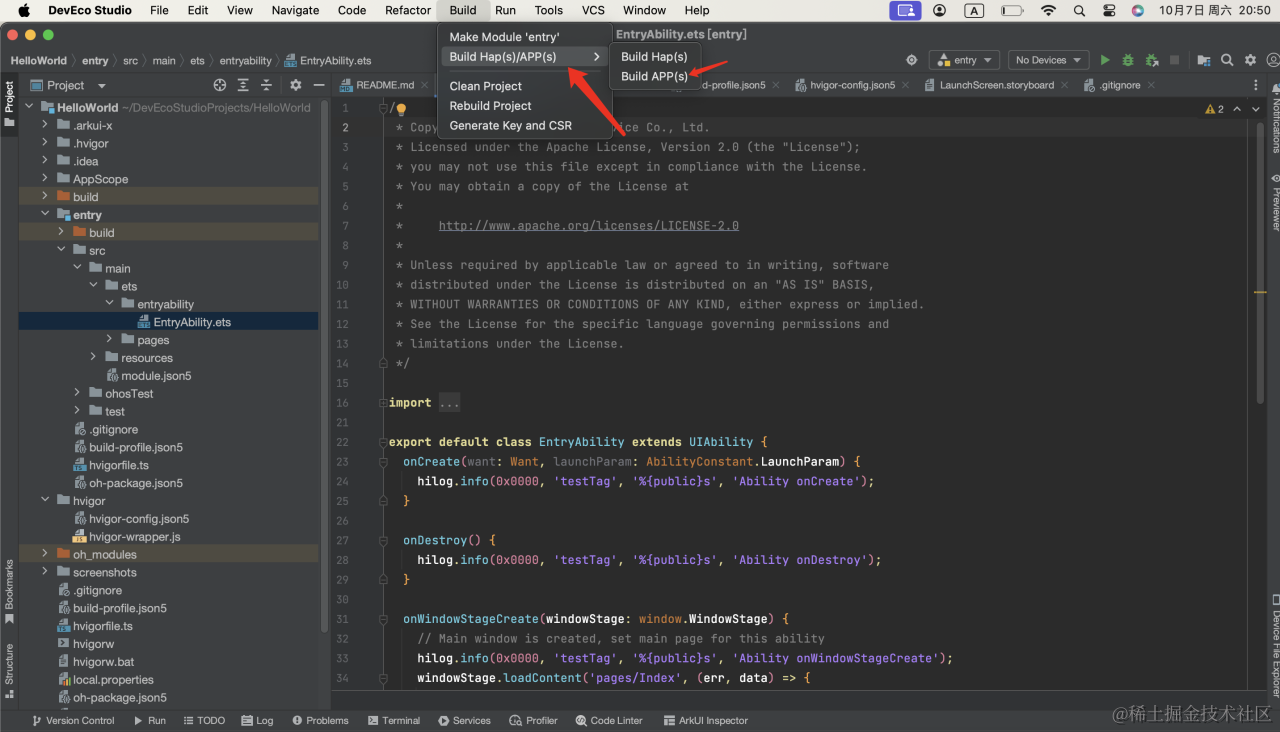Click Expand All icon in Project panel
The width and height of the screenshot is (1280, 732).
coord(243,85)
